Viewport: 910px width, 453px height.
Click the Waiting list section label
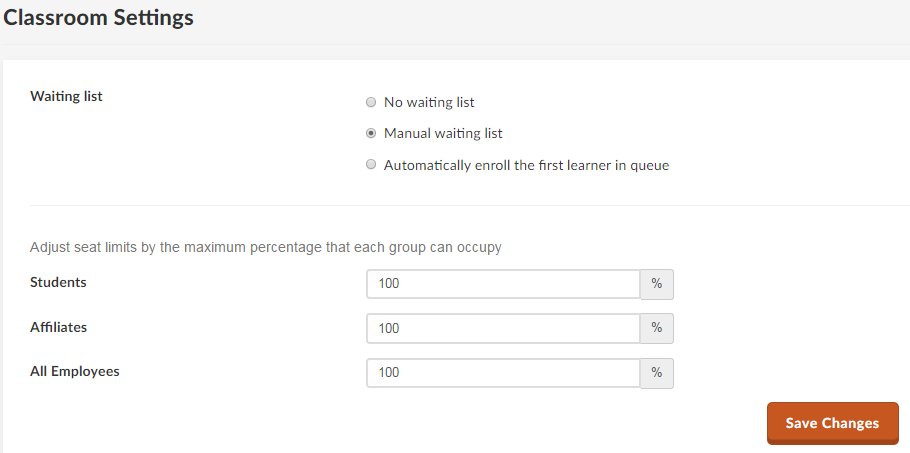[66, 96]
